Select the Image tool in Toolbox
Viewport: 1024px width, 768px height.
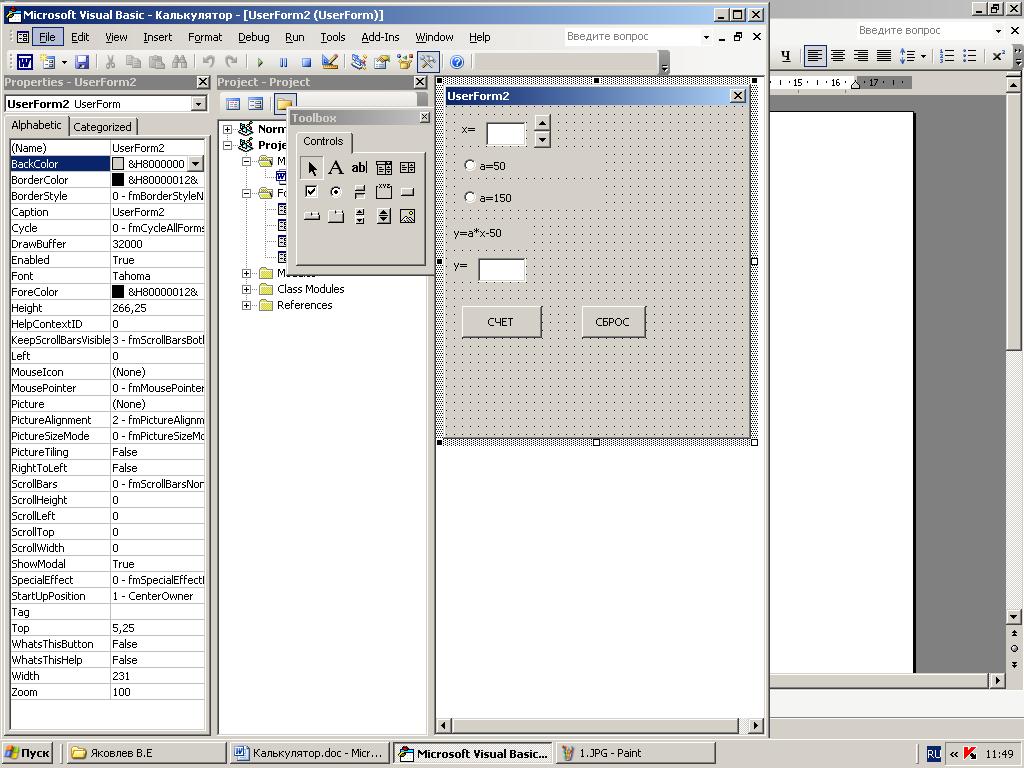(x=408, y=216)
